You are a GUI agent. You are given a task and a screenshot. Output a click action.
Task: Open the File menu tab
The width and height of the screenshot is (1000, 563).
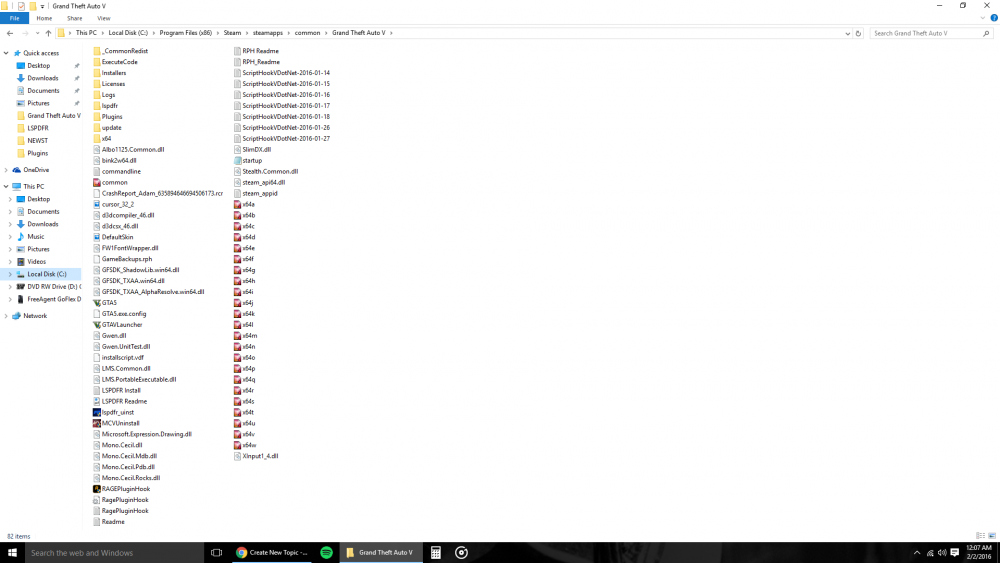pyautogui.click(x=14, y=18)
